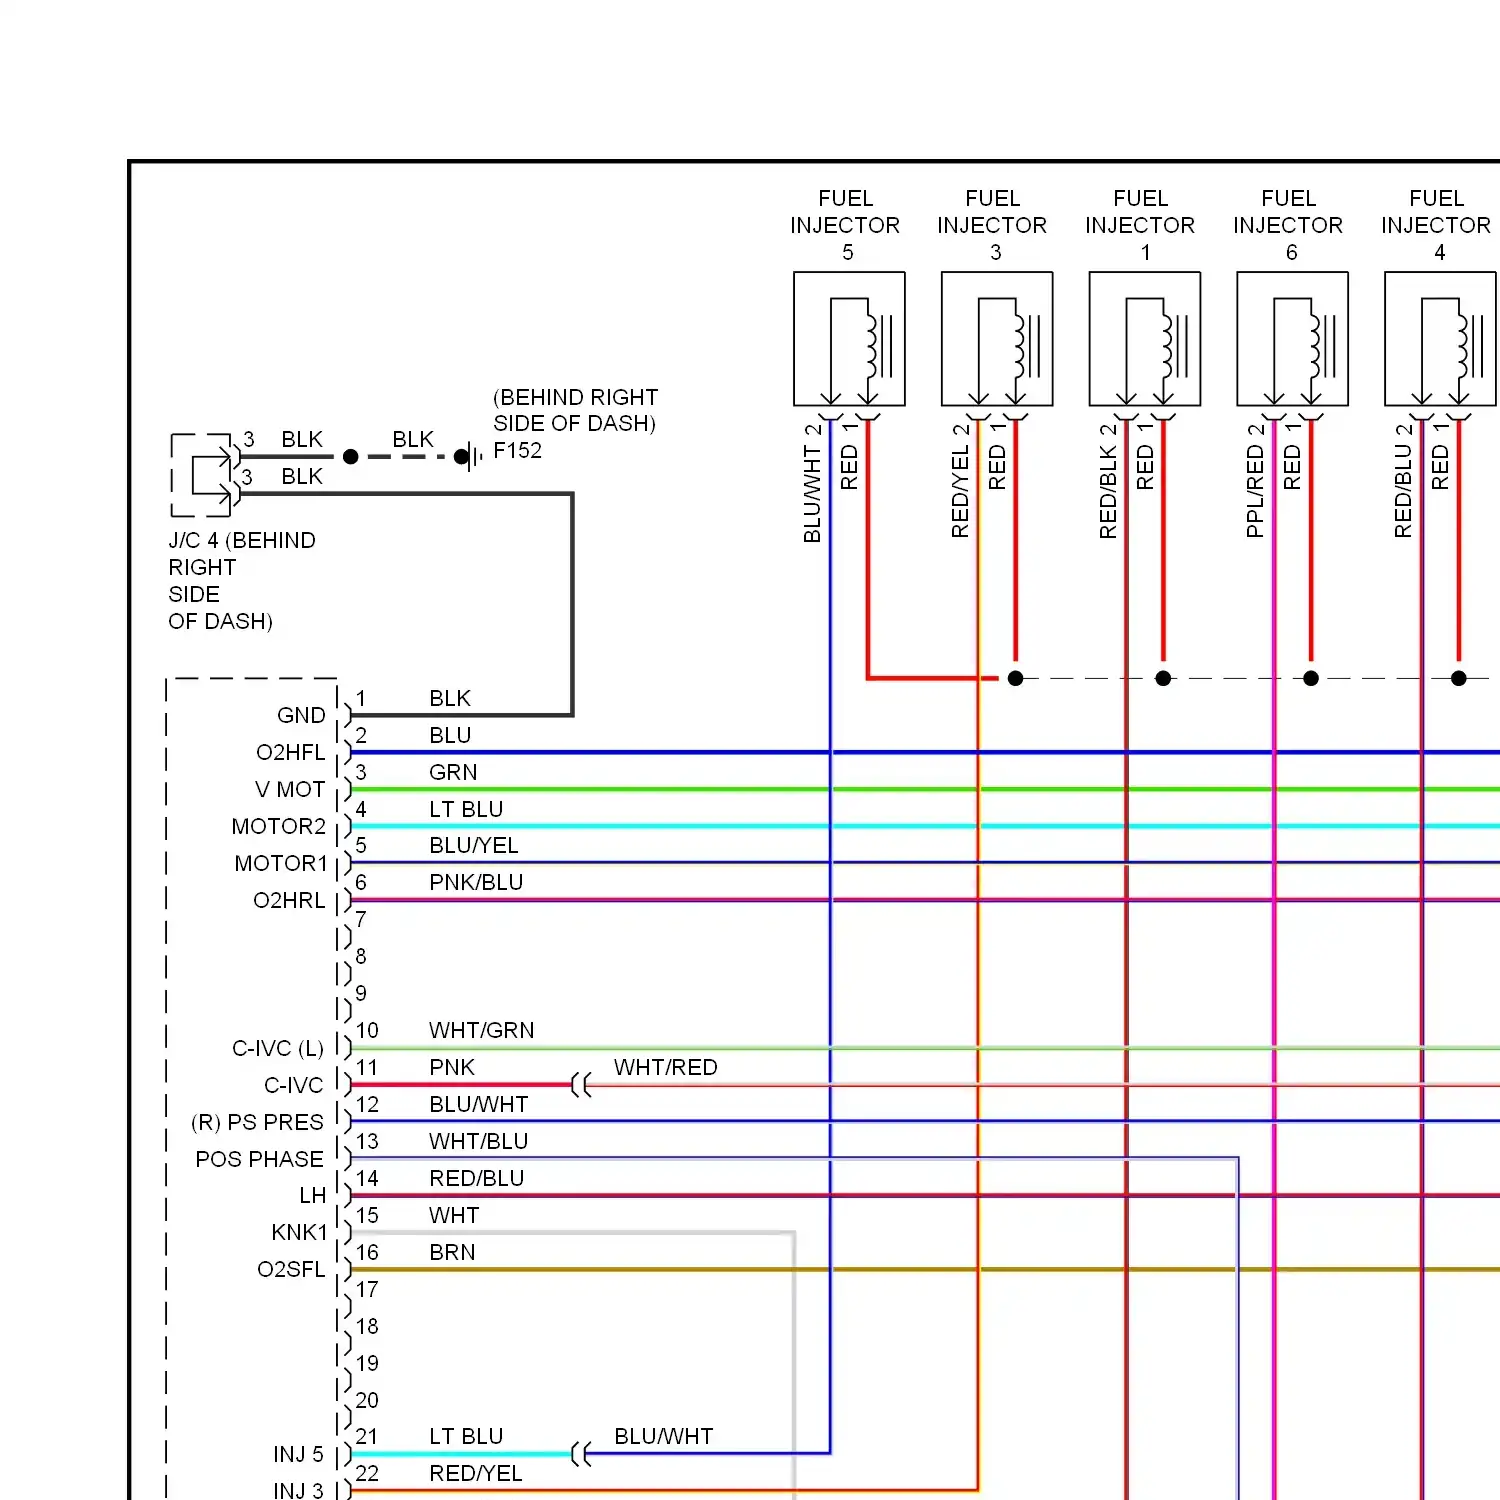The height and width of the screenshot is (1500, 1500).
Task: Click the BLU/WHT wire label at pin 12
Action: point(479,1105)
